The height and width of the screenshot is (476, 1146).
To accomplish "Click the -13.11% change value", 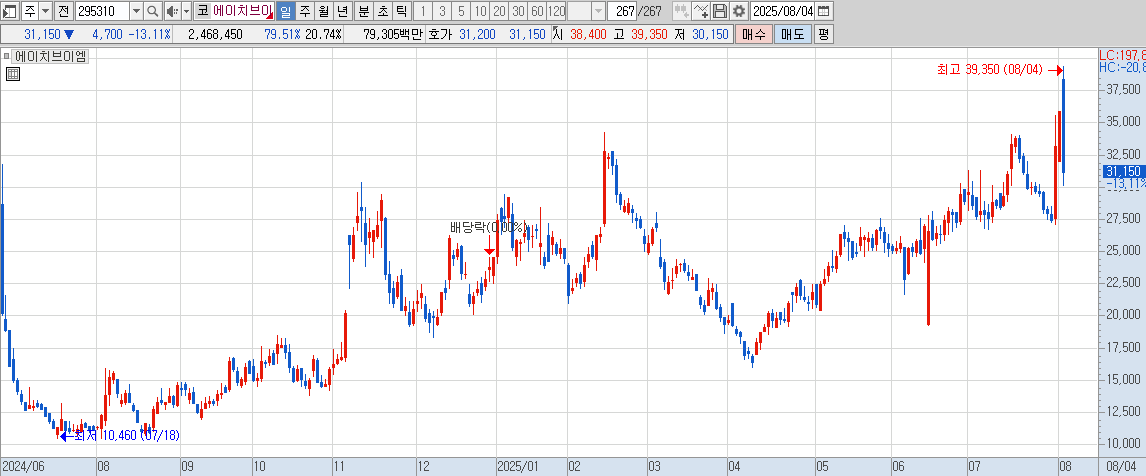I will pyautogui.click(x=150, y=34).
